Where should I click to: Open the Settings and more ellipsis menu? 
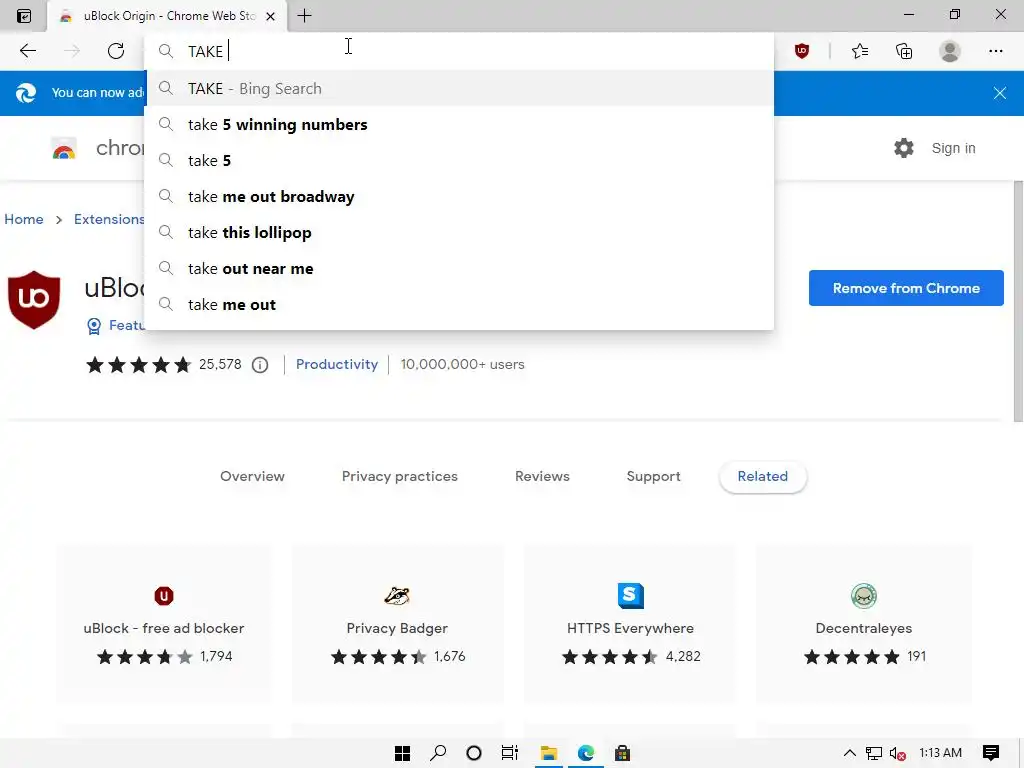click(x=995, y=51)
